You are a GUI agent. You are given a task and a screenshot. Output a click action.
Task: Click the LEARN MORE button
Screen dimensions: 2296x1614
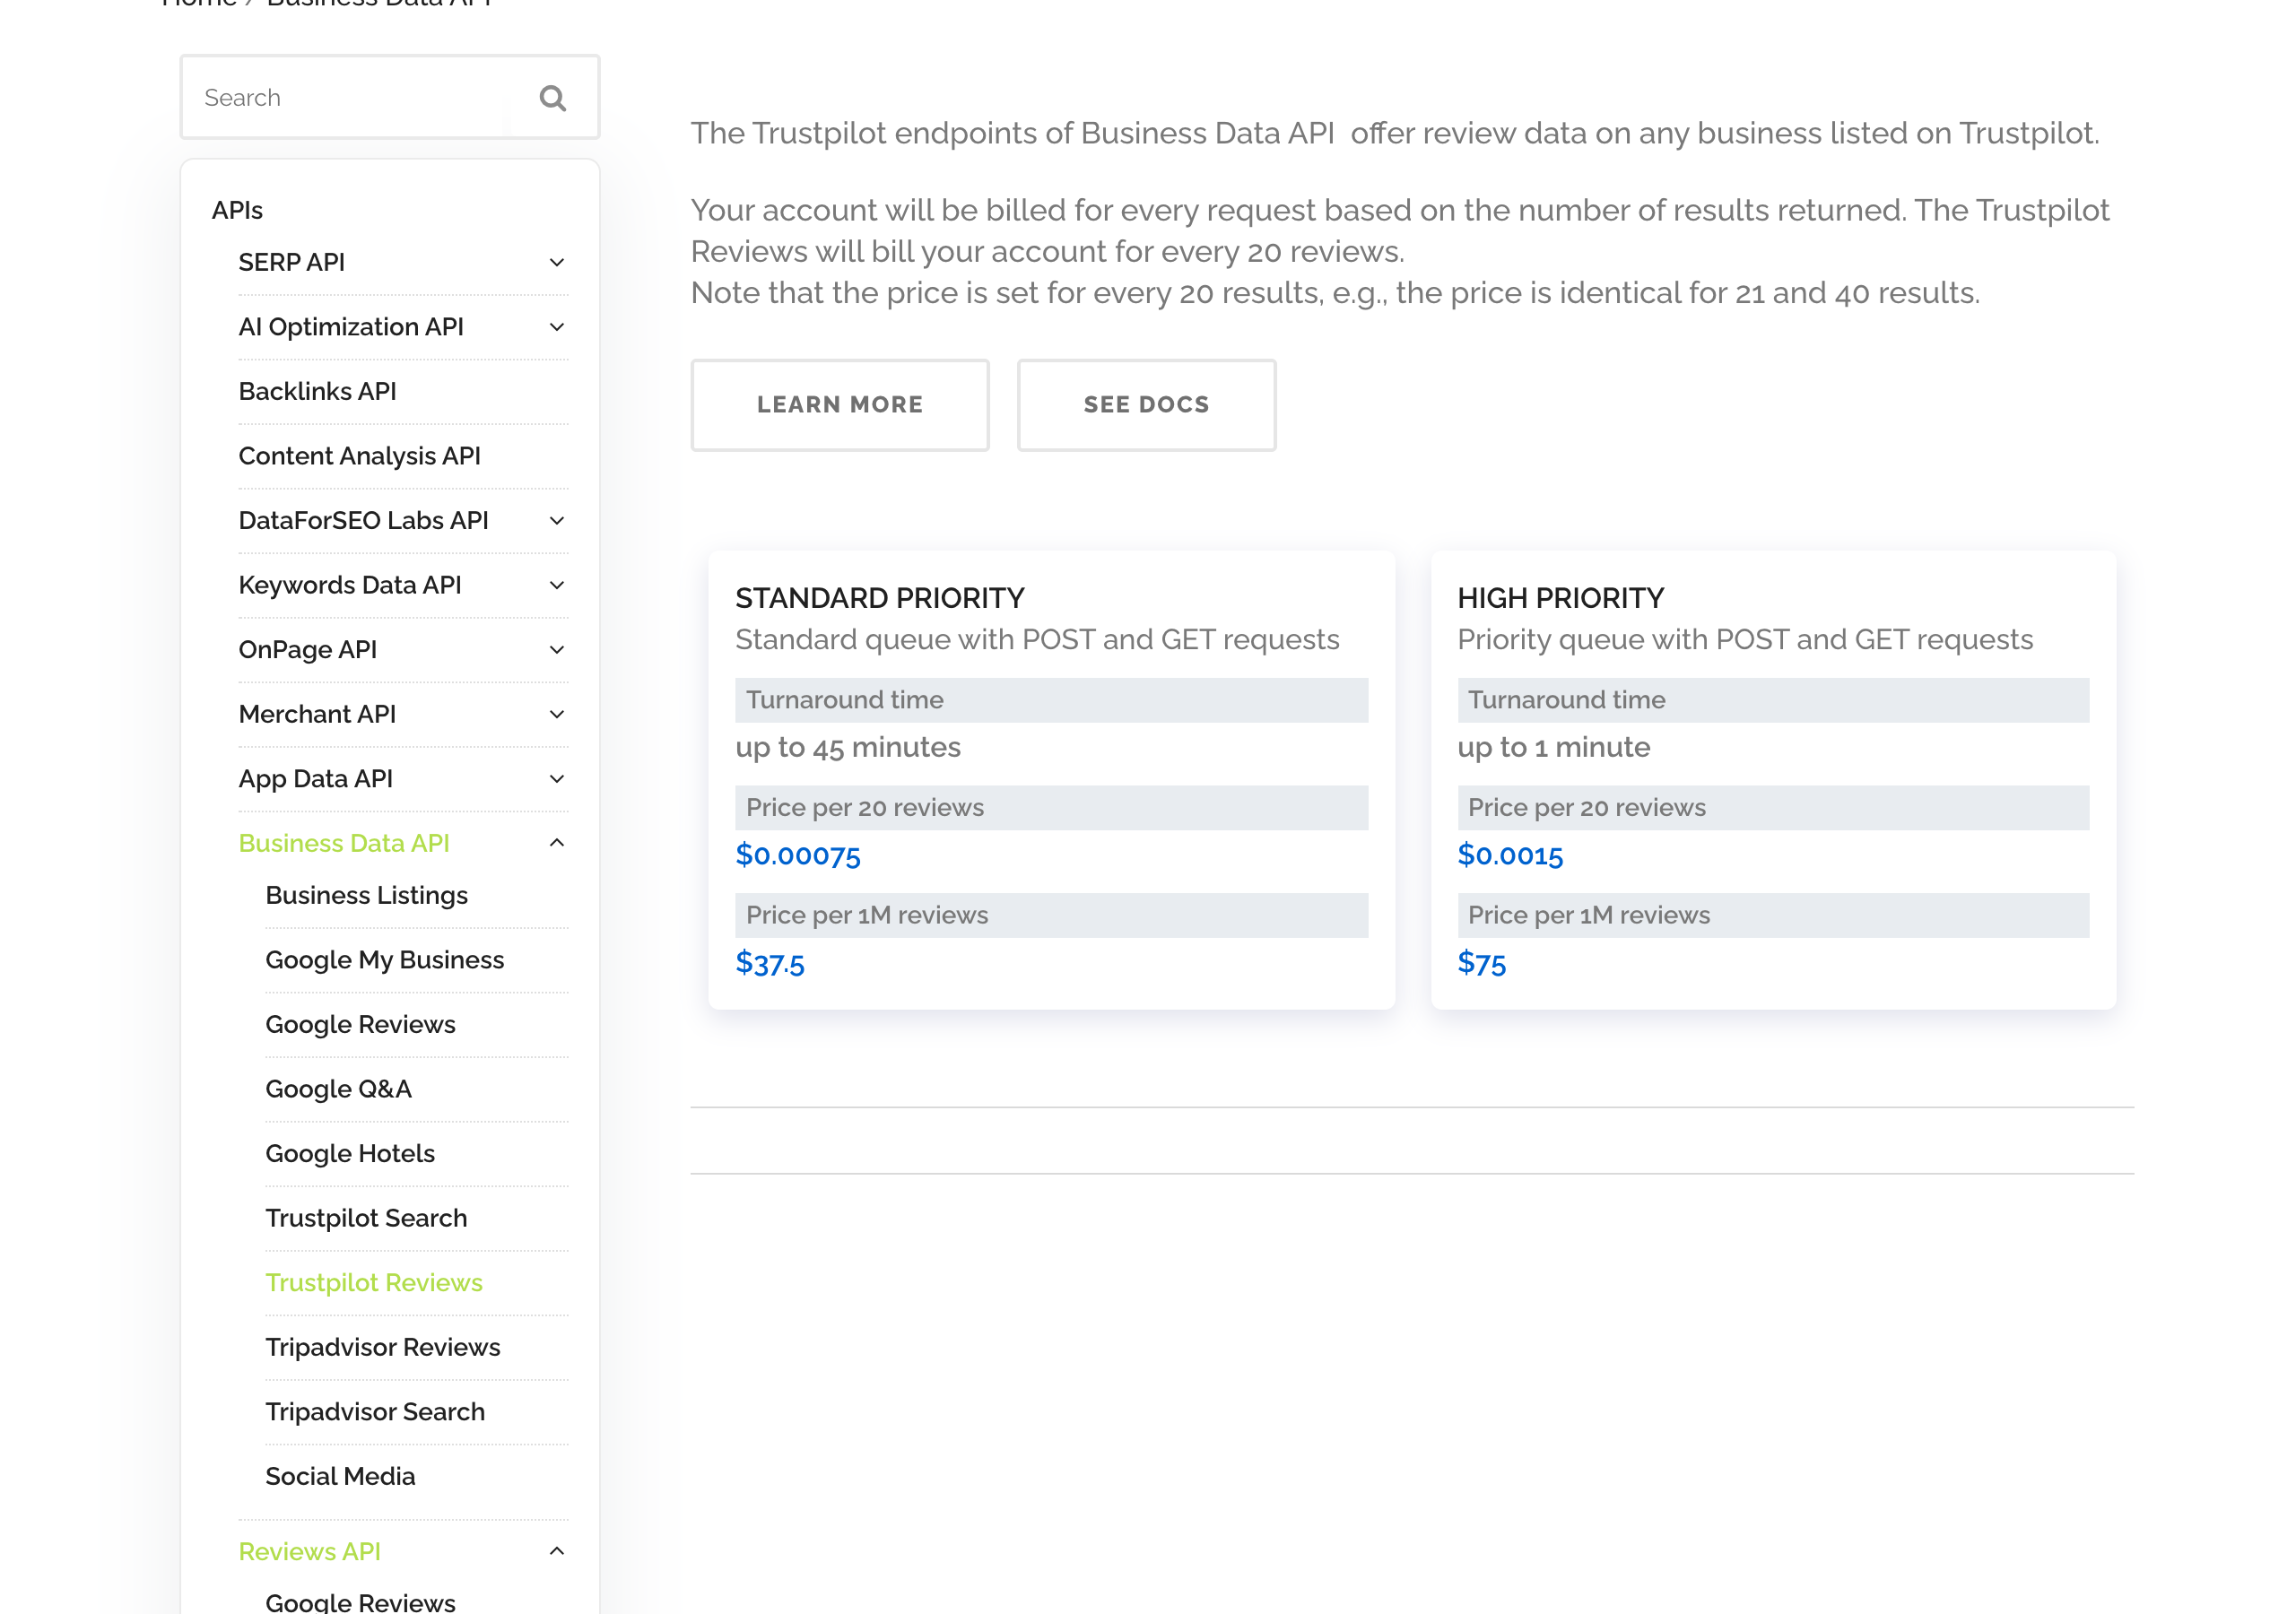pyautogui.click(x=840, y=405)
